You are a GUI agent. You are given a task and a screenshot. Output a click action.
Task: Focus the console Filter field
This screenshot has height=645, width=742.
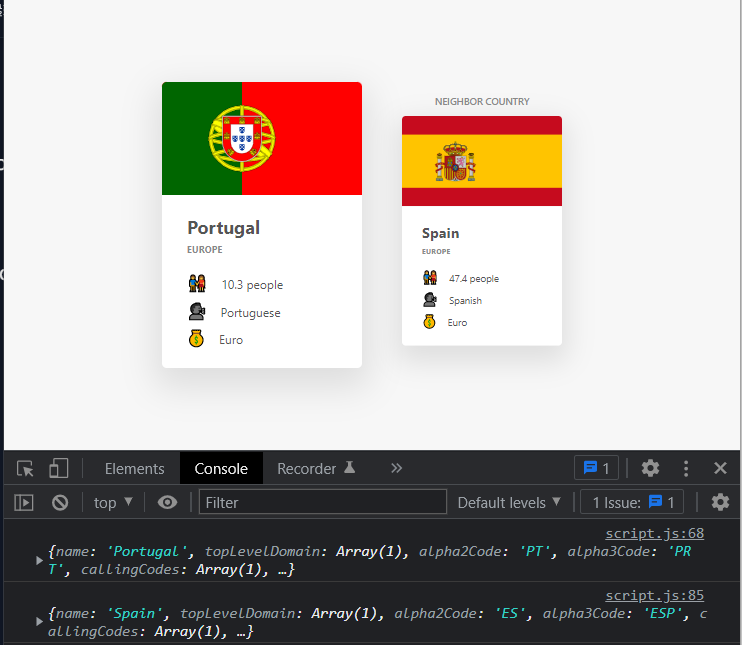[x=323, y=502]
